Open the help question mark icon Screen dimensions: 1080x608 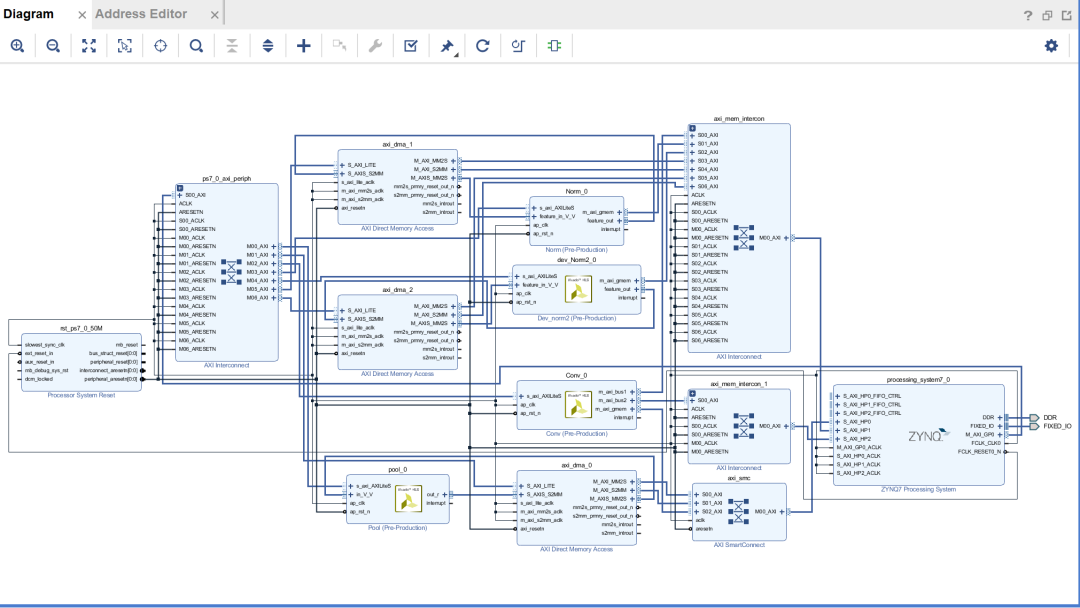coord(1027,15)
